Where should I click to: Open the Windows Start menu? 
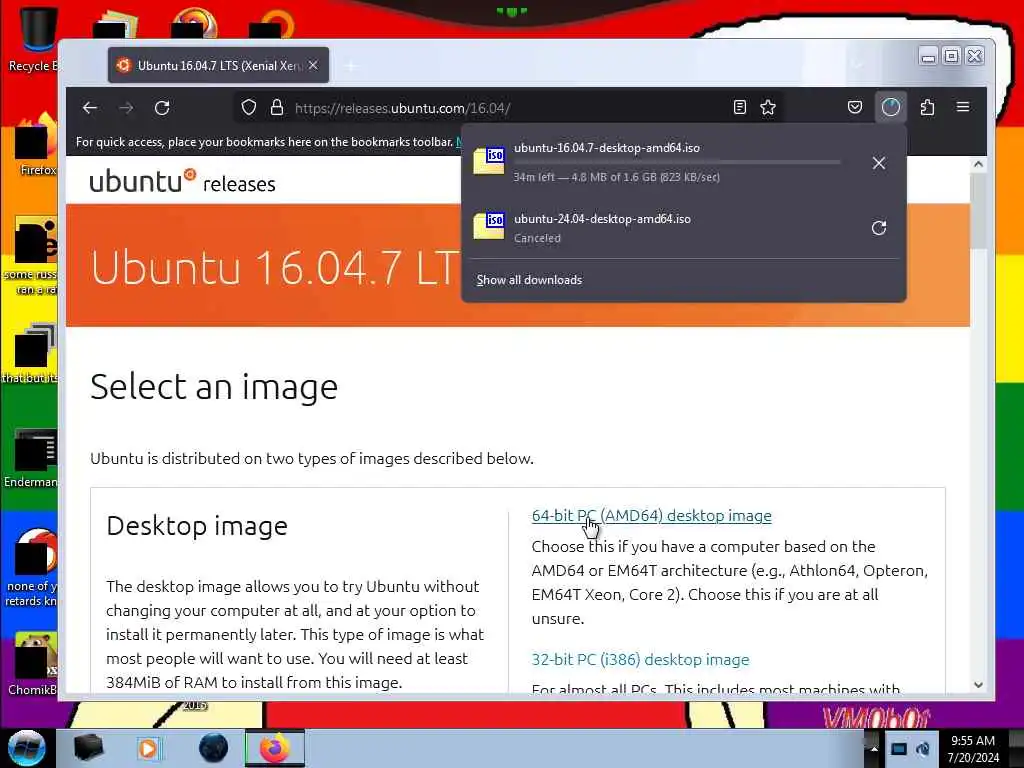[x=26, y=748]
